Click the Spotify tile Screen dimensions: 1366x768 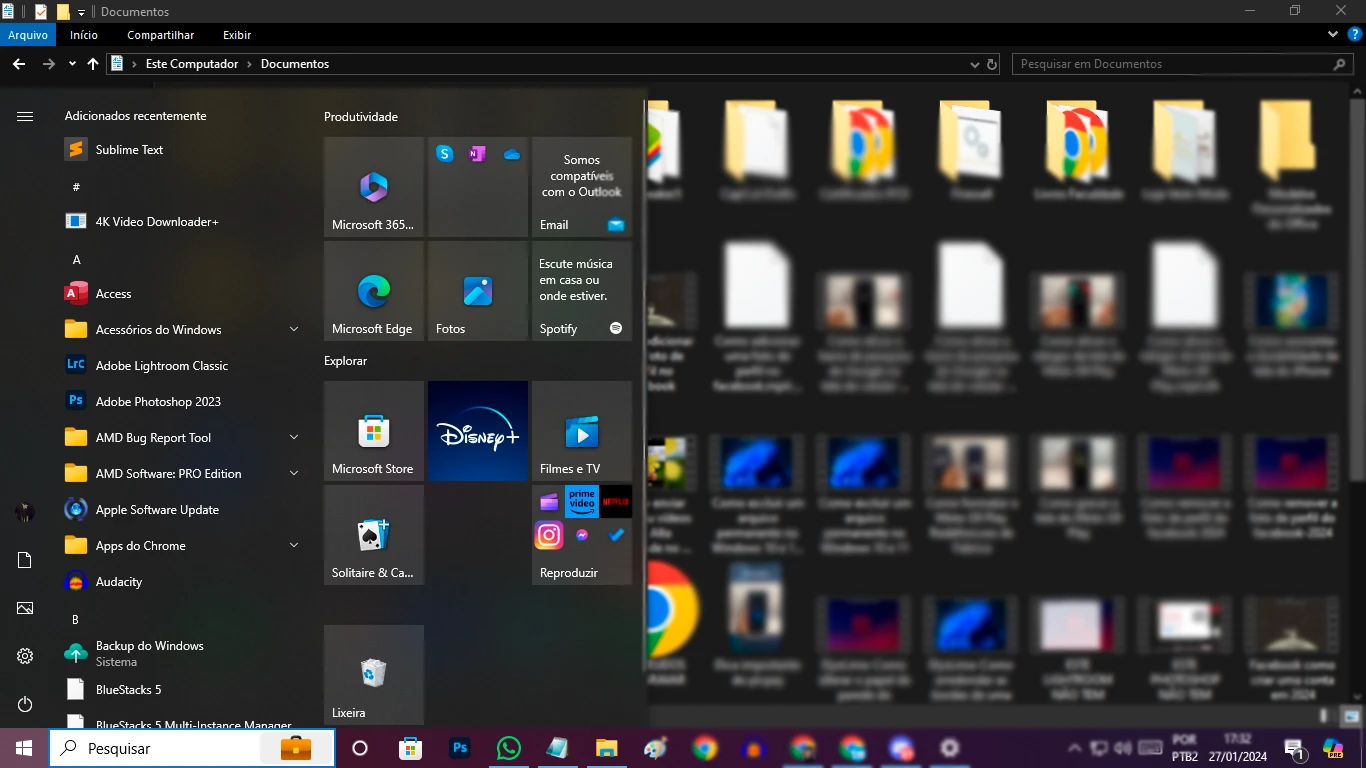(581, 290)
